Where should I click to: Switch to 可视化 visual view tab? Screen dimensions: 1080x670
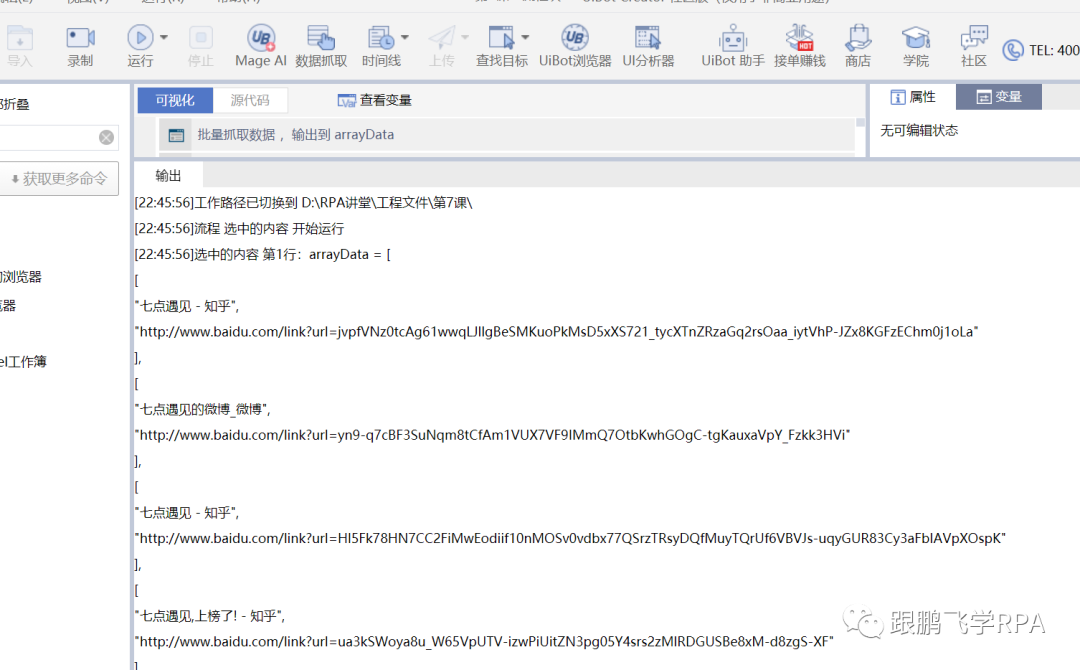pos(175,101)
